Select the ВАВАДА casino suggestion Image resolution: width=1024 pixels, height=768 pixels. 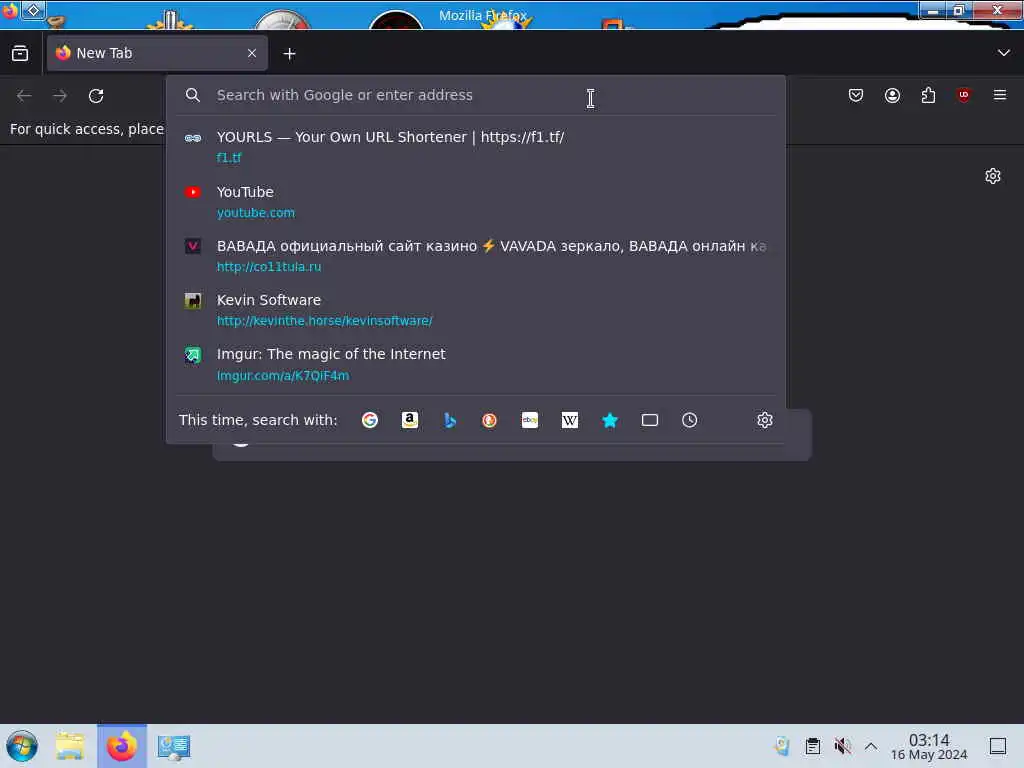[x=475, y=256]
